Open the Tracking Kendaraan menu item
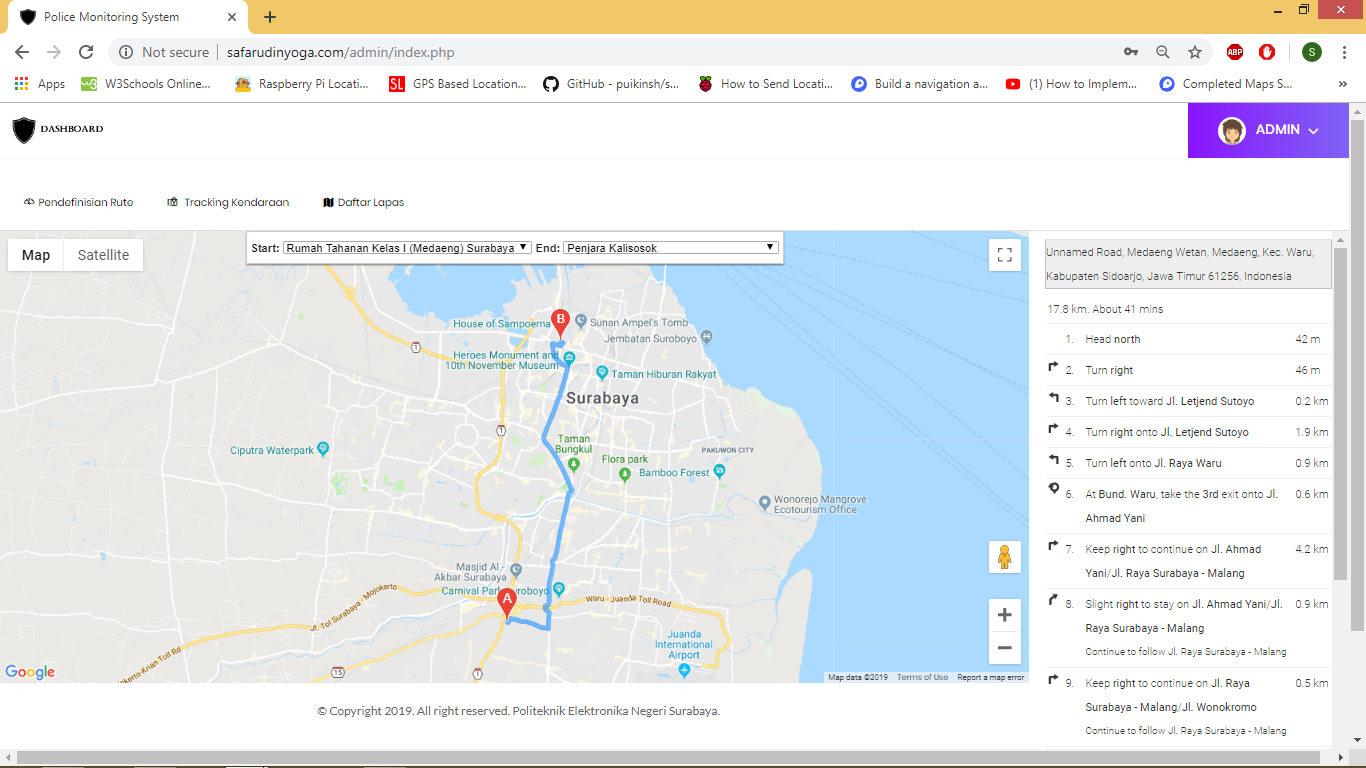Viewport: 1366px width, 768px height. [x=228, y=202]
